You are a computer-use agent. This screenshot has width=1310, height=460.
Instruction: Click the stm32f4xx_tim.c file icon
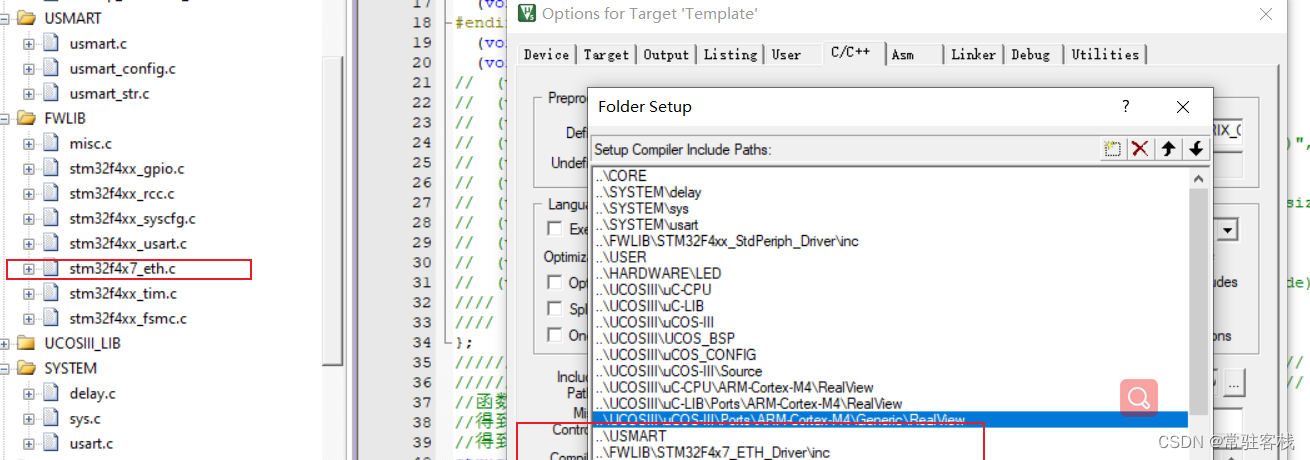[x=51, y=294]
